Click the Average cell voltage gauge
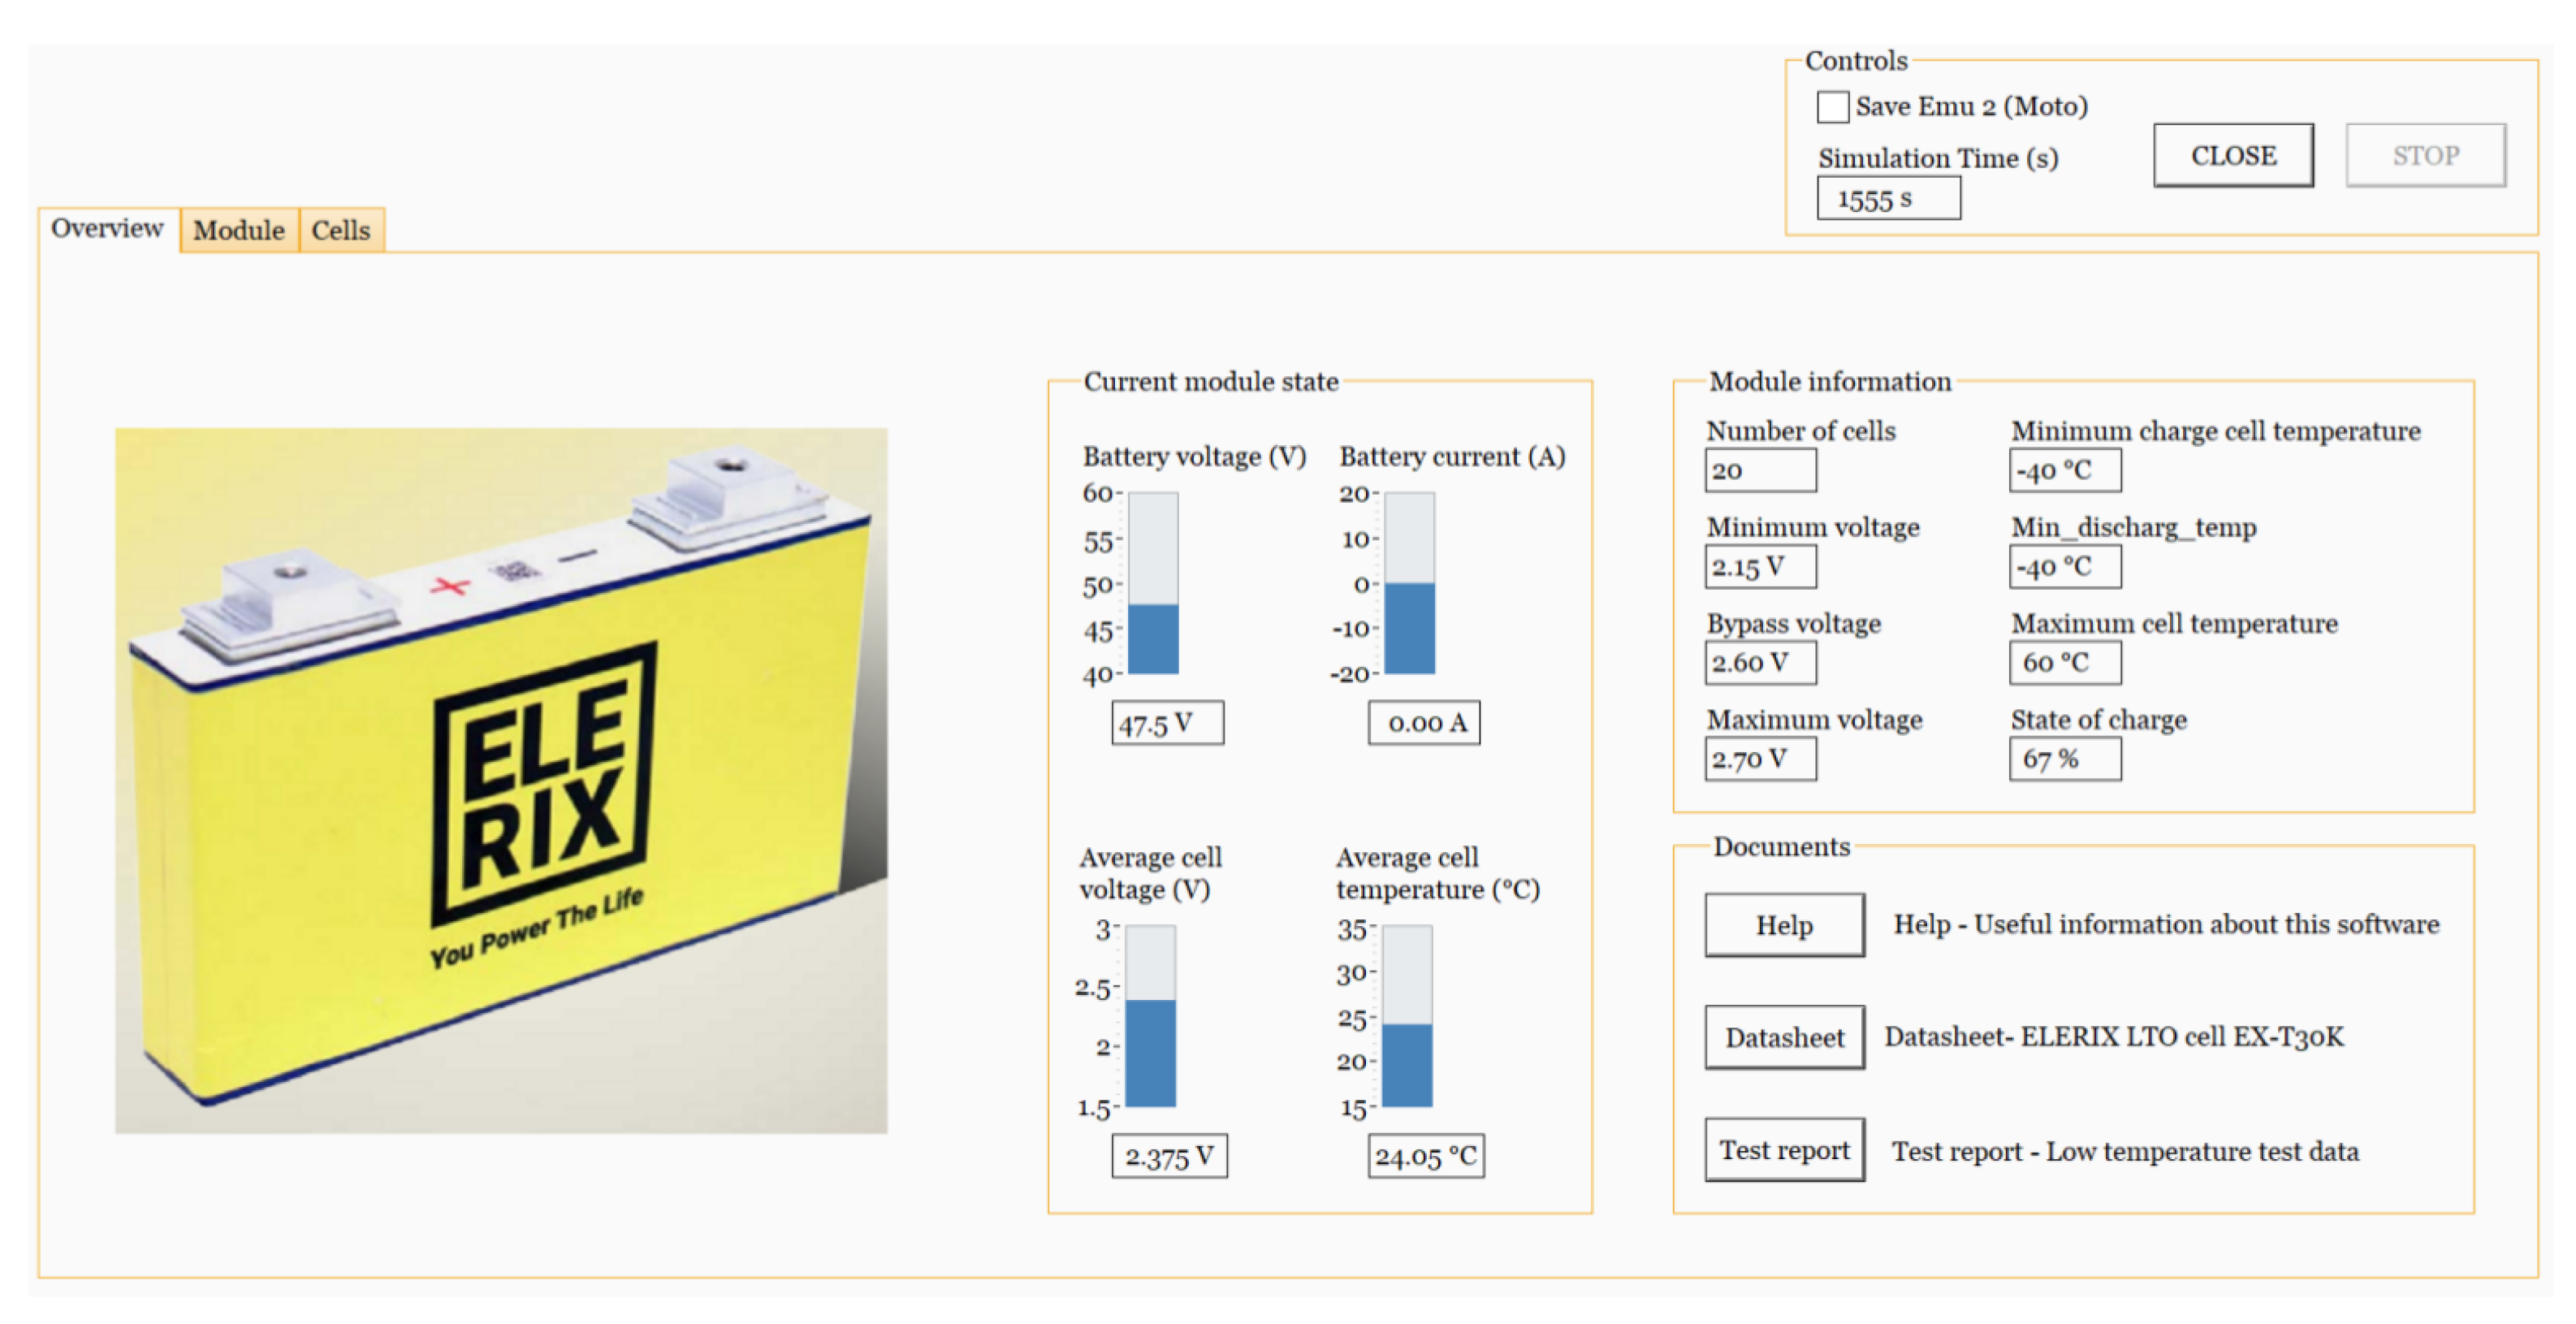Image resolution: width=2576 pixels, height=1324 pixels. (1150, 1016)
